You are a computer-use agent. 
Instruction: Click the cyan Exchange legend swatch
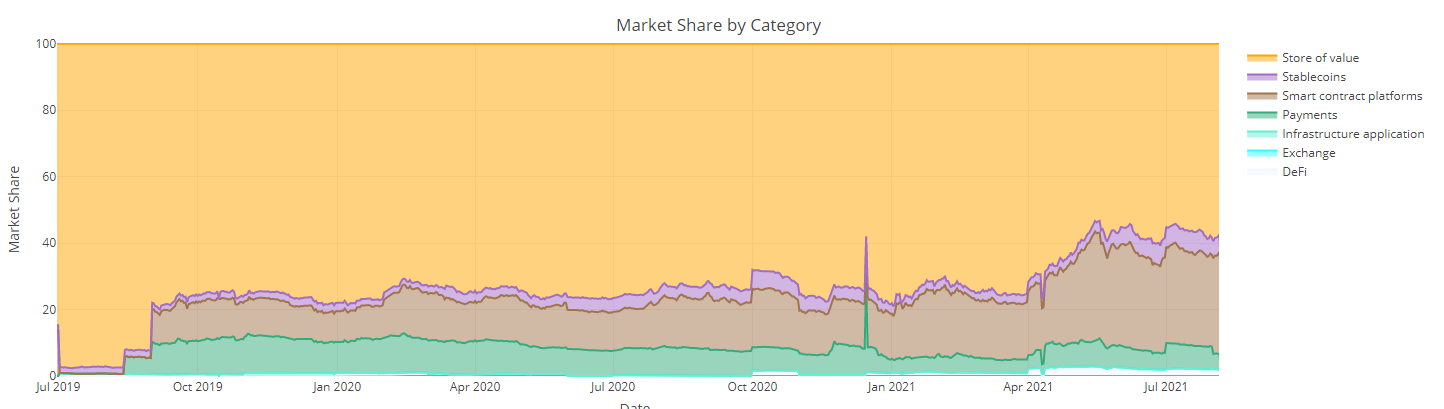pos(1262,153)
